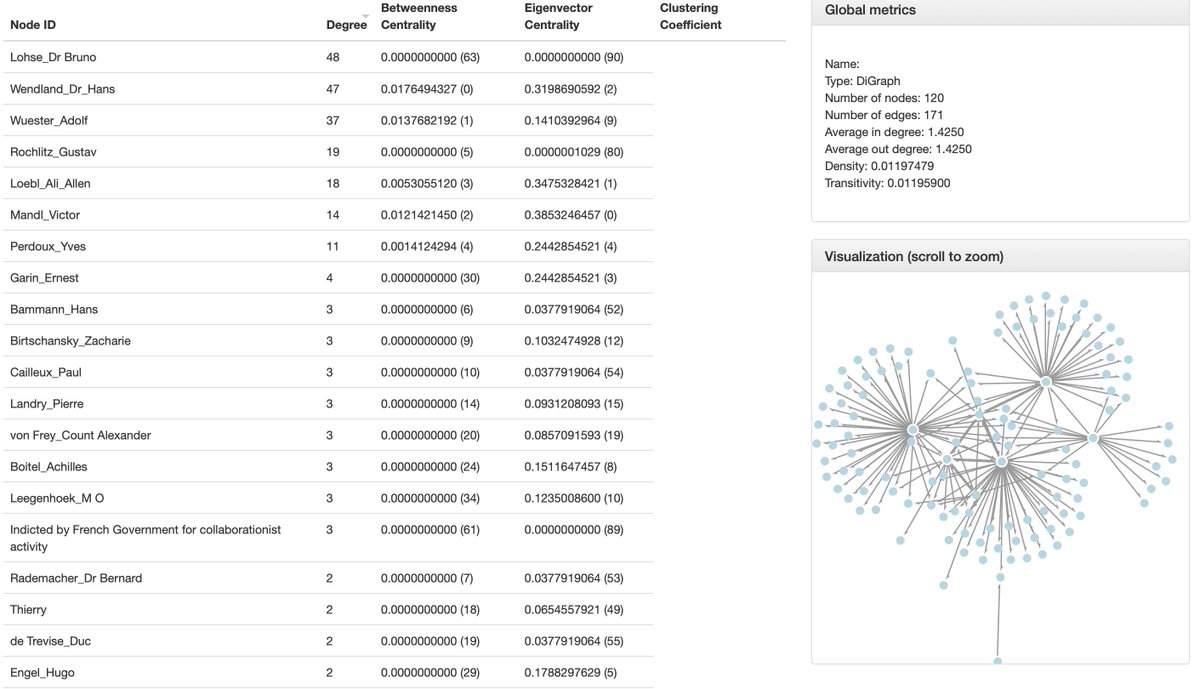Click eigenvector value 0.0000001029 (80)

[x=574, y=152]
